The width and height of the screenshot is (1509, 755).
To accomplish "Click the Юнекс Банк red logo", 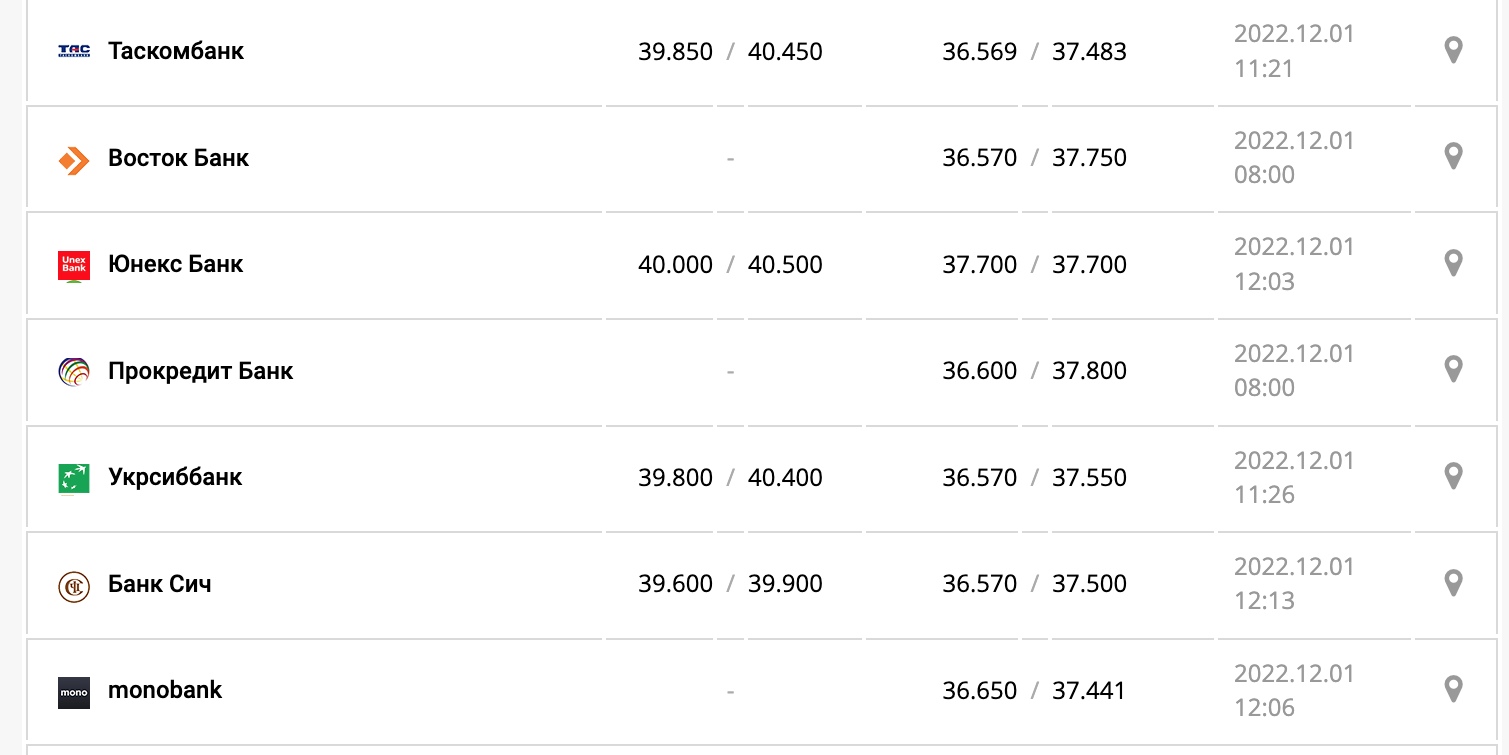I will coord(74,265).
